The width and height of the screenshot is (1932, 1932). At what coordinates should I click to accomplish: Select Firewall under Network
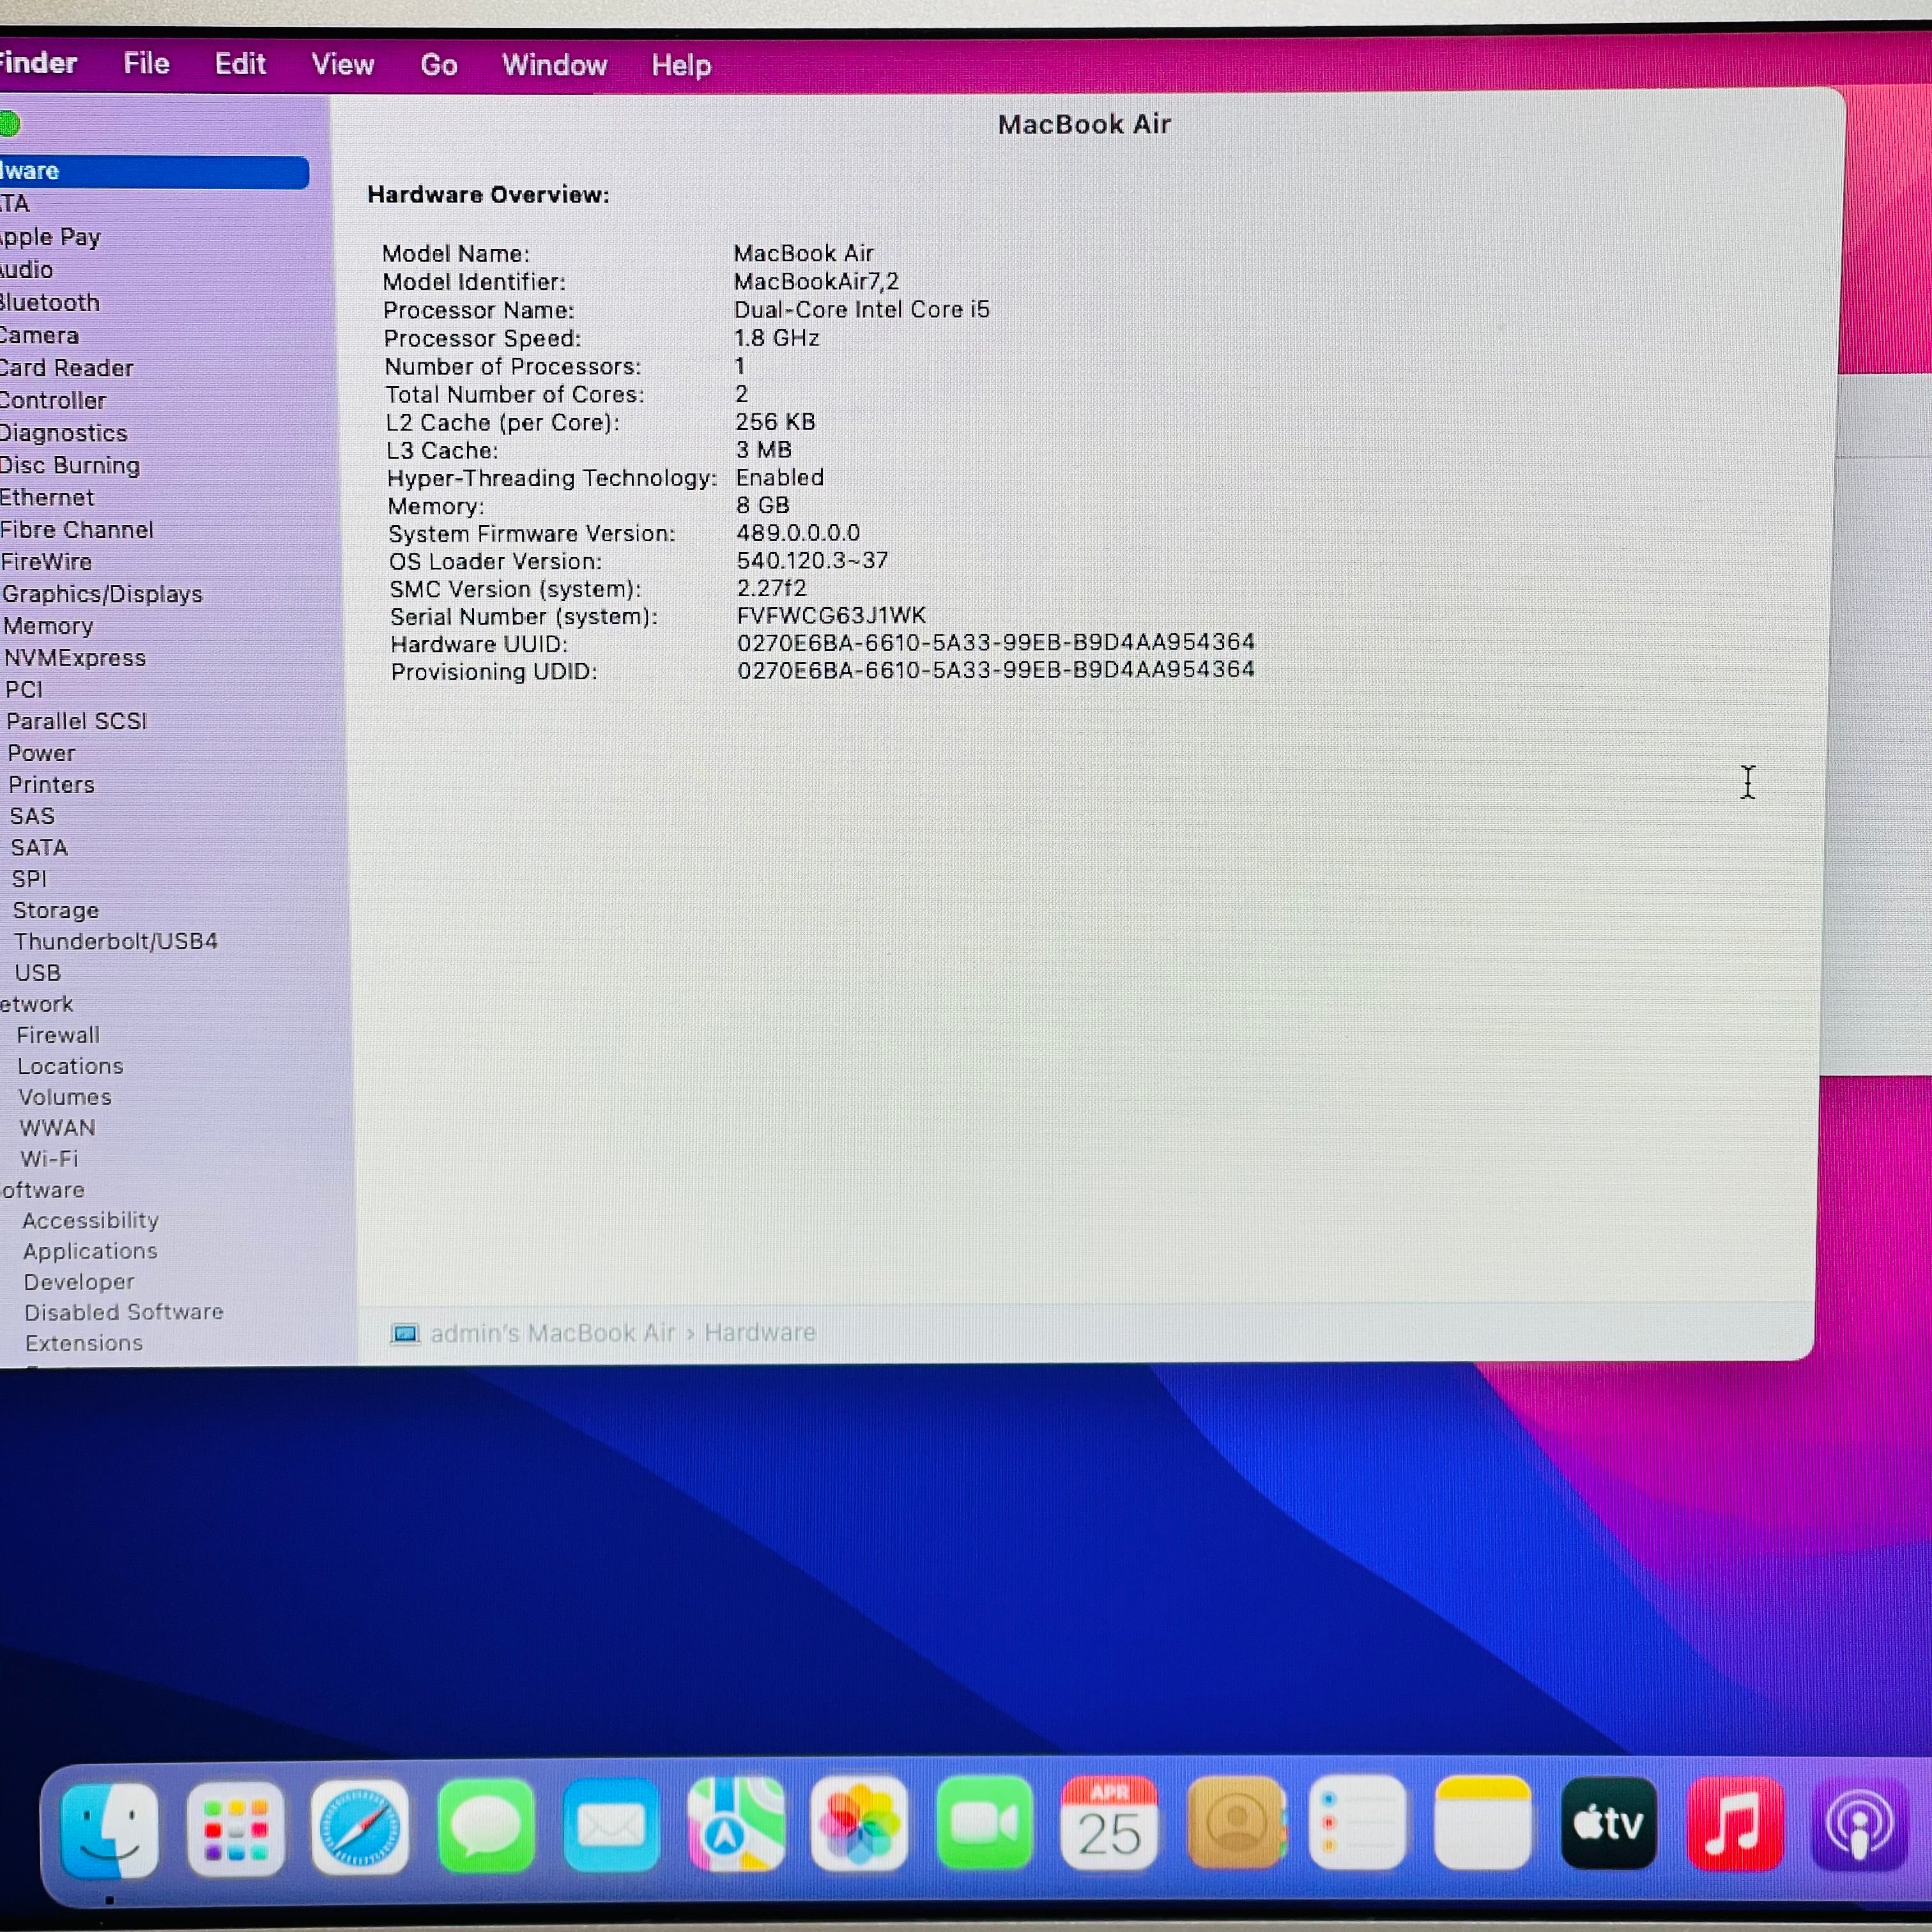[x=58, y=1036]
